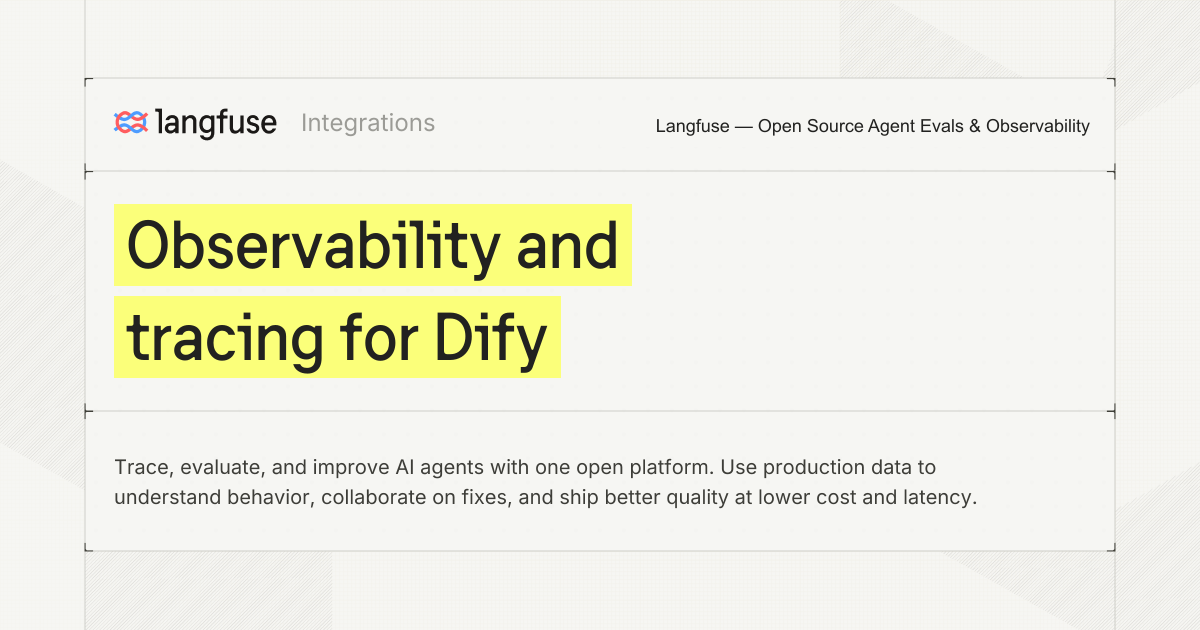Viewport: 1200px width, 630px height.
Task: Click the langfuse wordmark text
Action: [x=216, y=123]
